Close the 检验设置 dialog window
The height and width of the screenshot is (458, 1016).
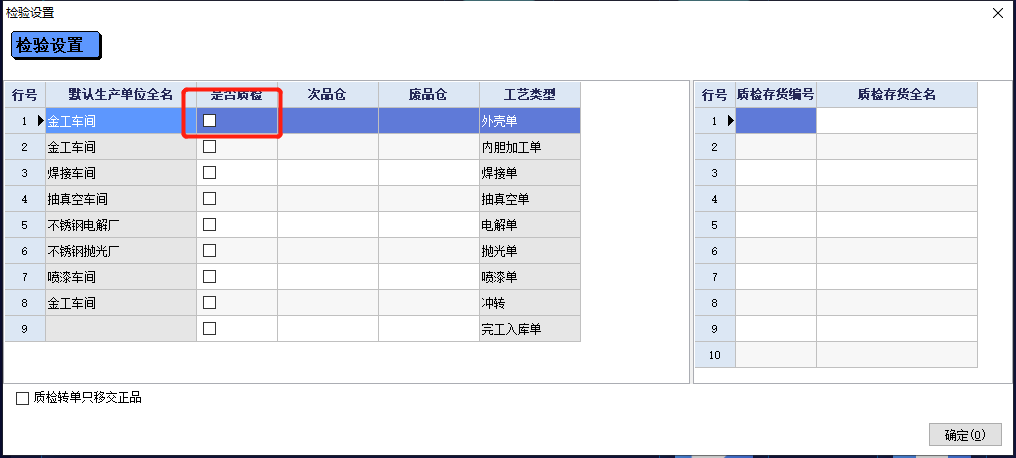[997, 13]
